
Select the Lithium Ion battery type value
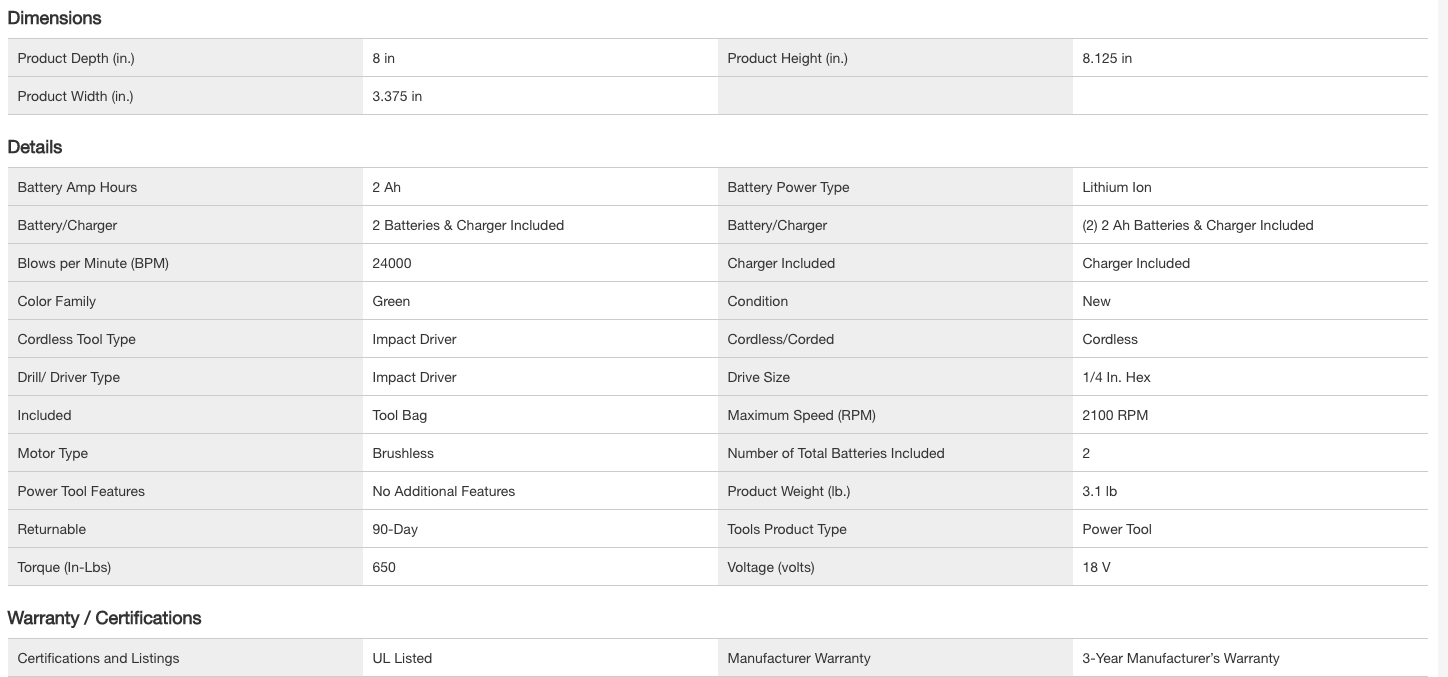click(1116, 187)
